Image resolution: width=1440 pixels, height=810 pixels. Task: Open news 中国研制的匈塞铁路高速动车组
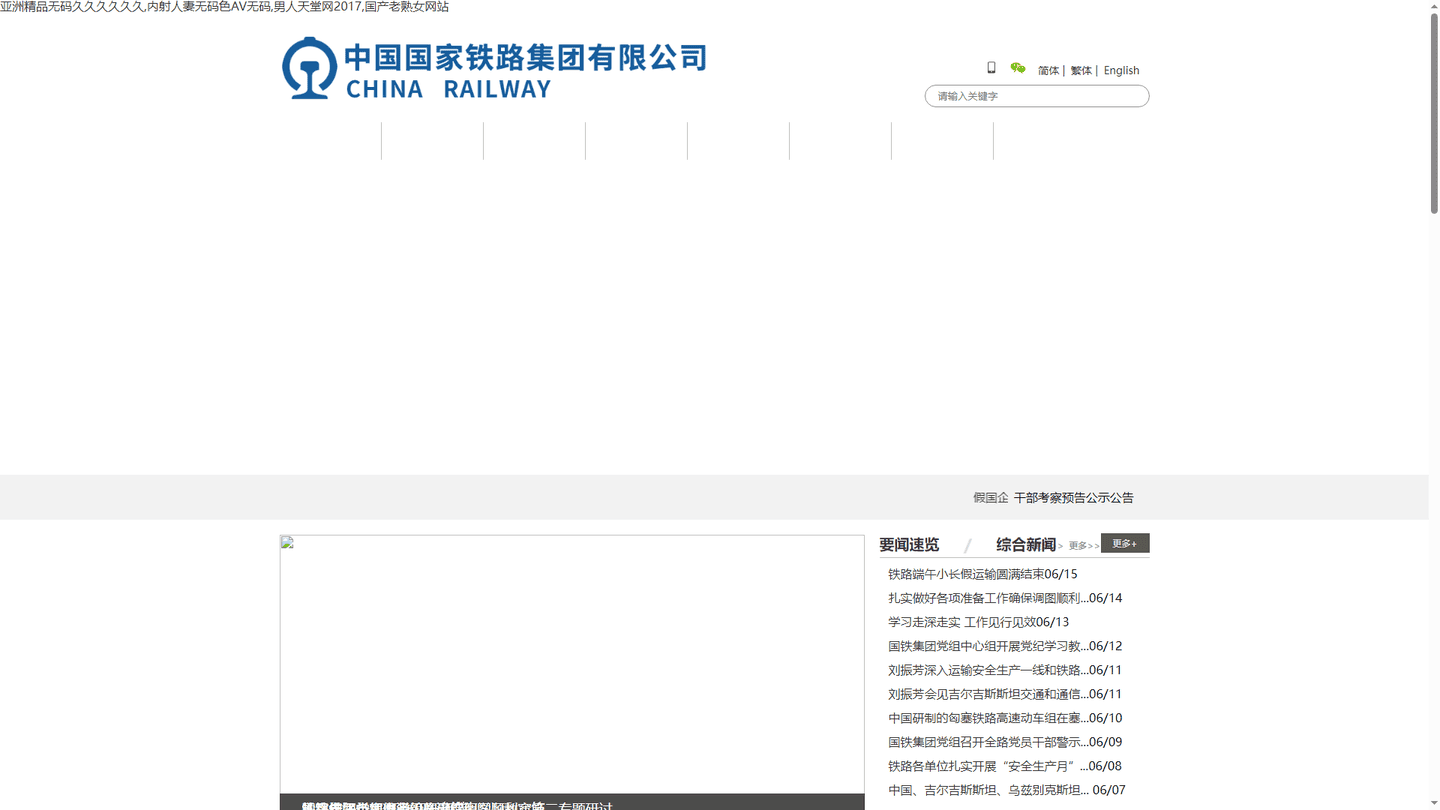(988, 718)
